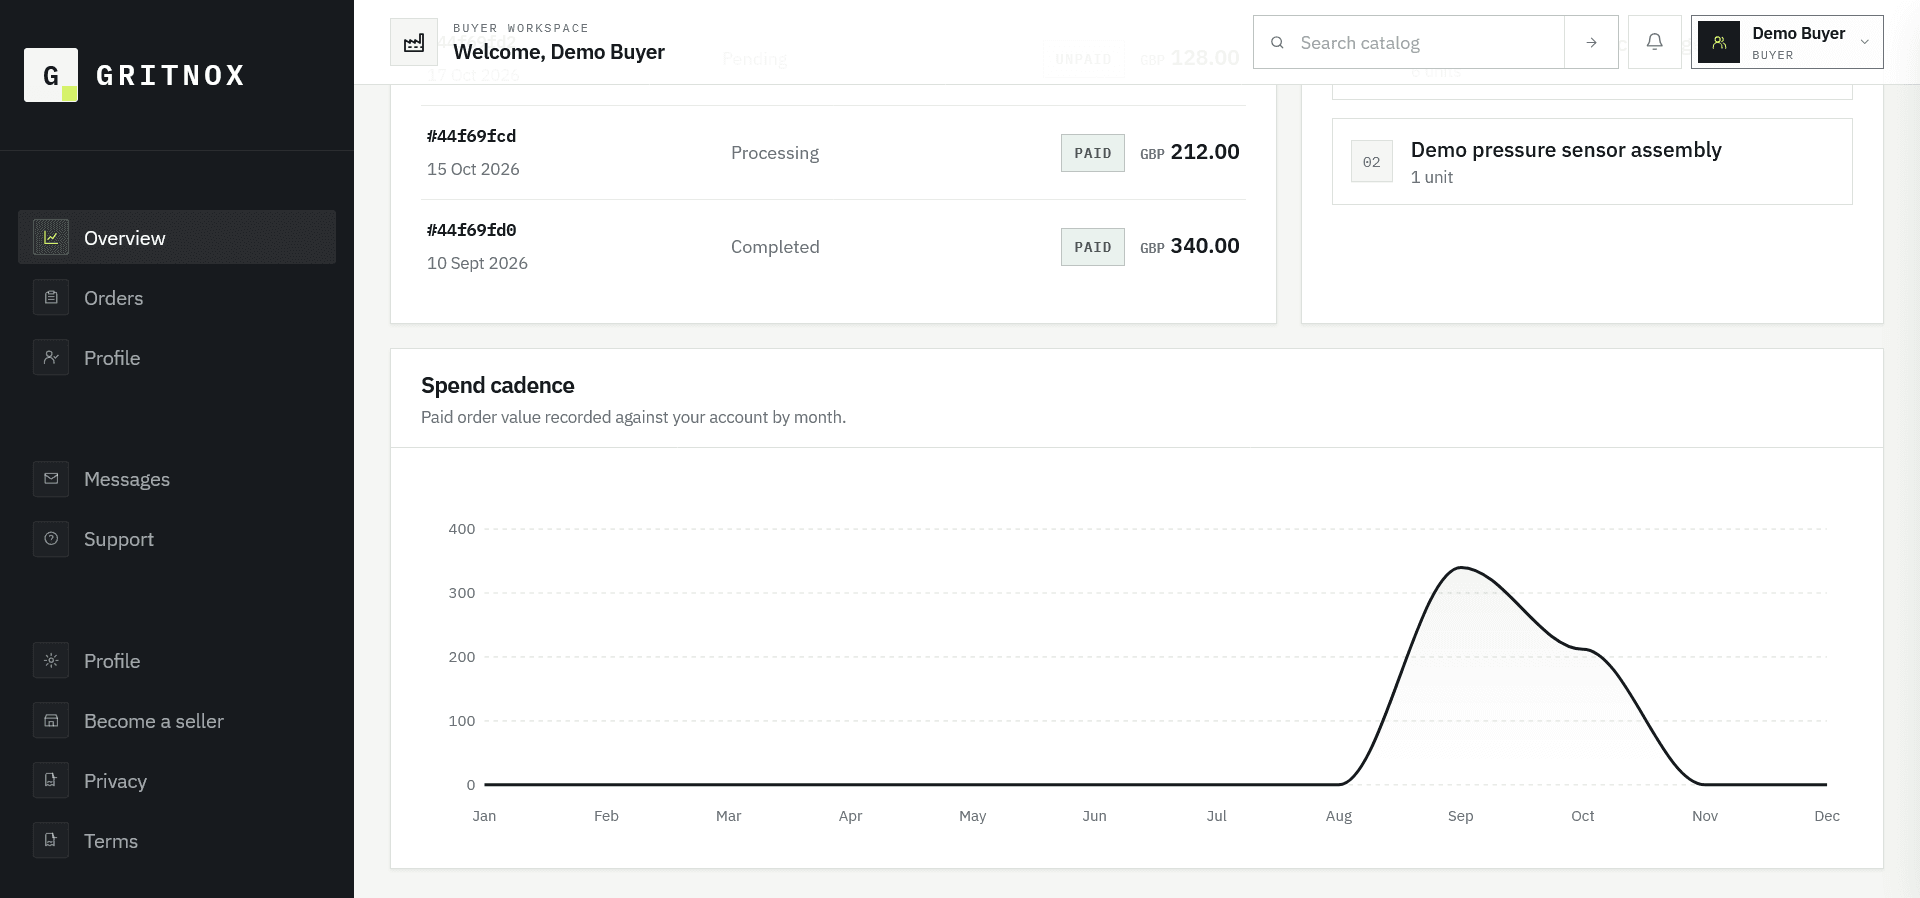Click the Messages envelope icon

(51, 478)
